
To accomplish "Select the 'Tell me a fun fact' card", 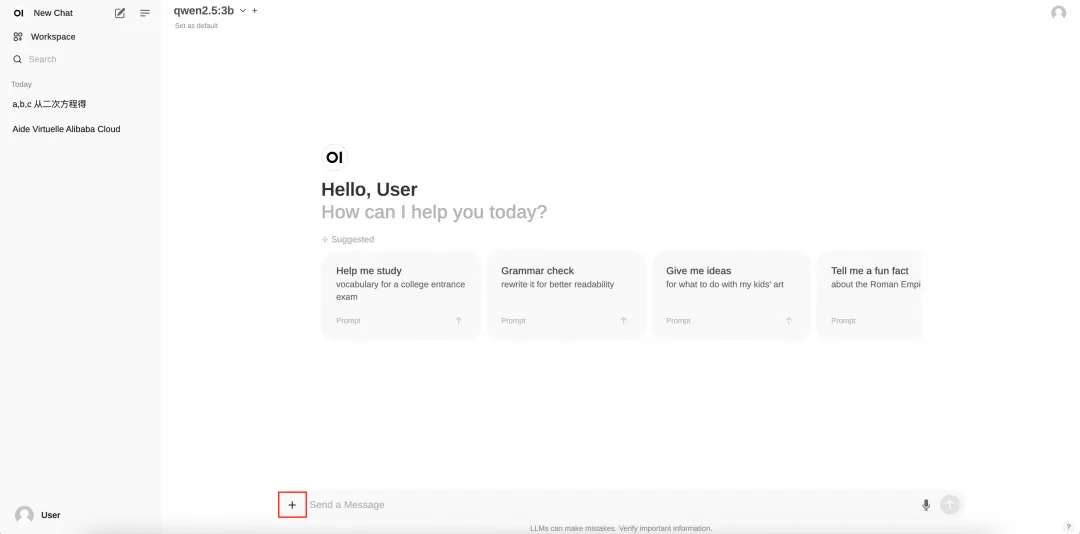I will (870, 295).
